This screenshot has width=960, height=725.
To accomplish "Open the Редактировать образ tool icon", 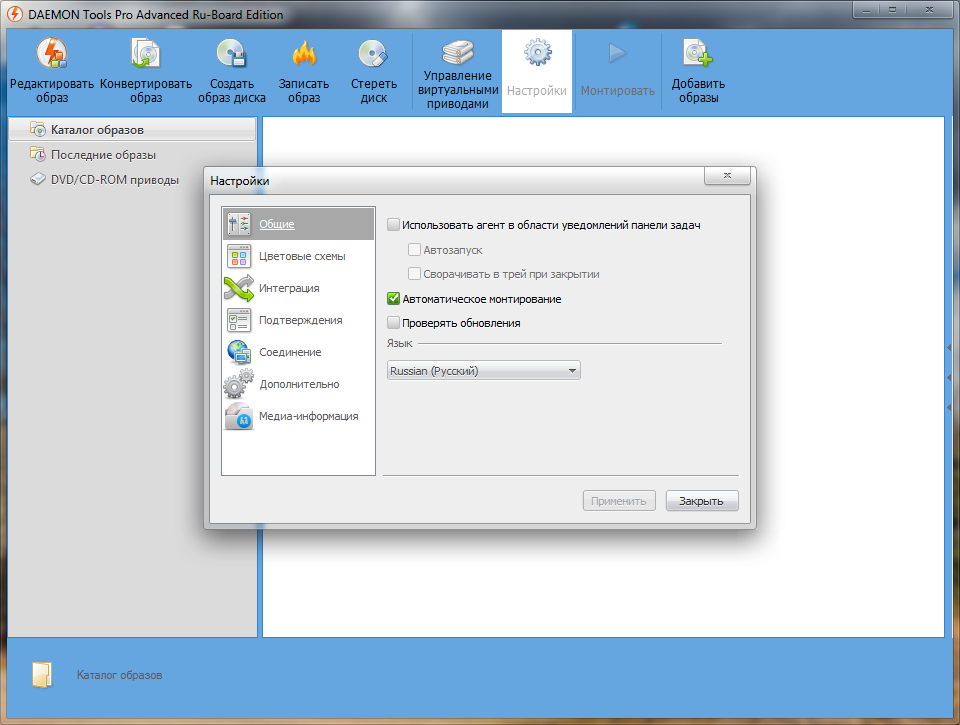I will (x=51, y=53).
